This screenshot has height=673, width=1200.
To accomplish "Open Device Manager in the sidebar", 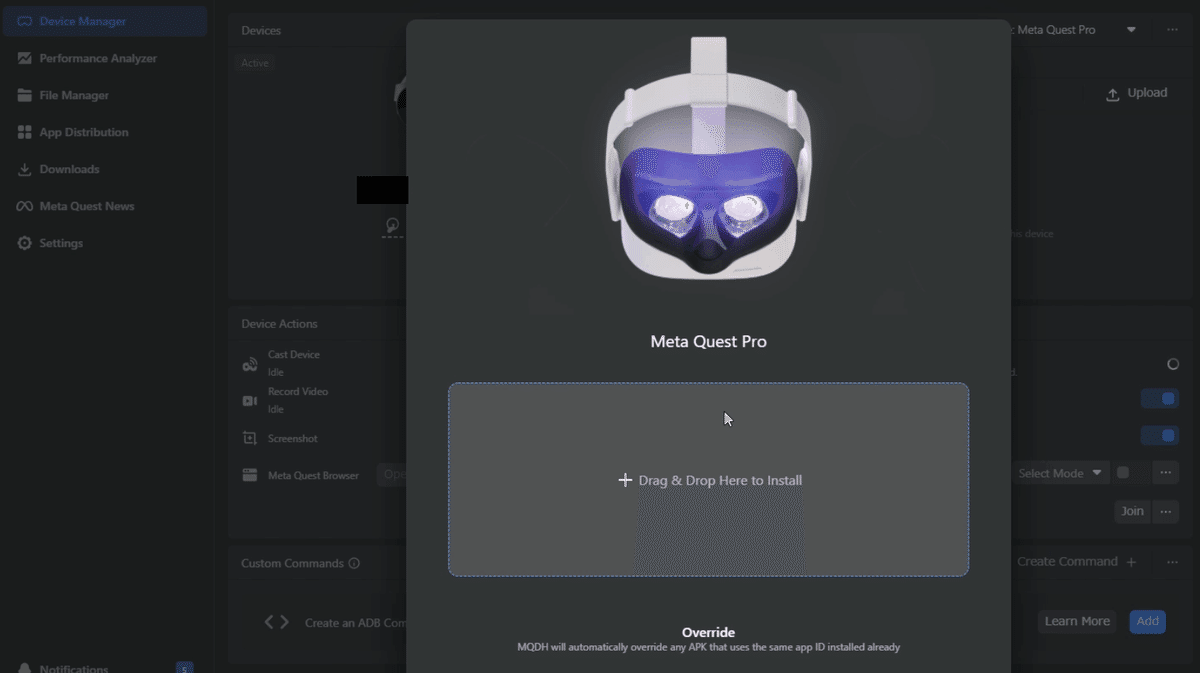I will [x=104, y=21].
